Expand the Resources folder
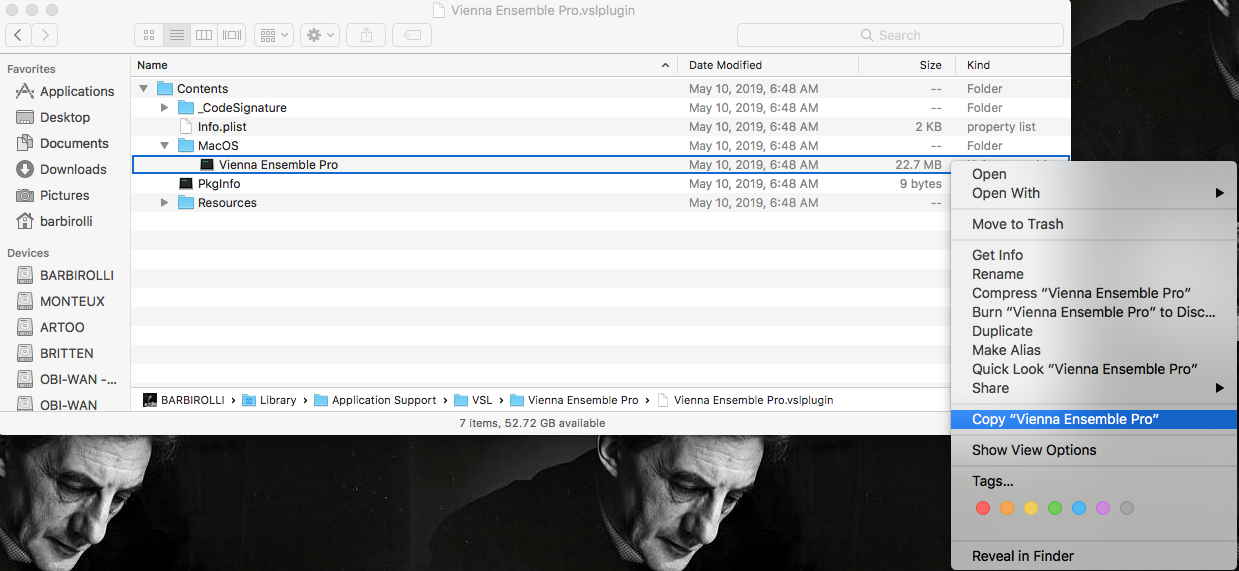 pos(165,203)
